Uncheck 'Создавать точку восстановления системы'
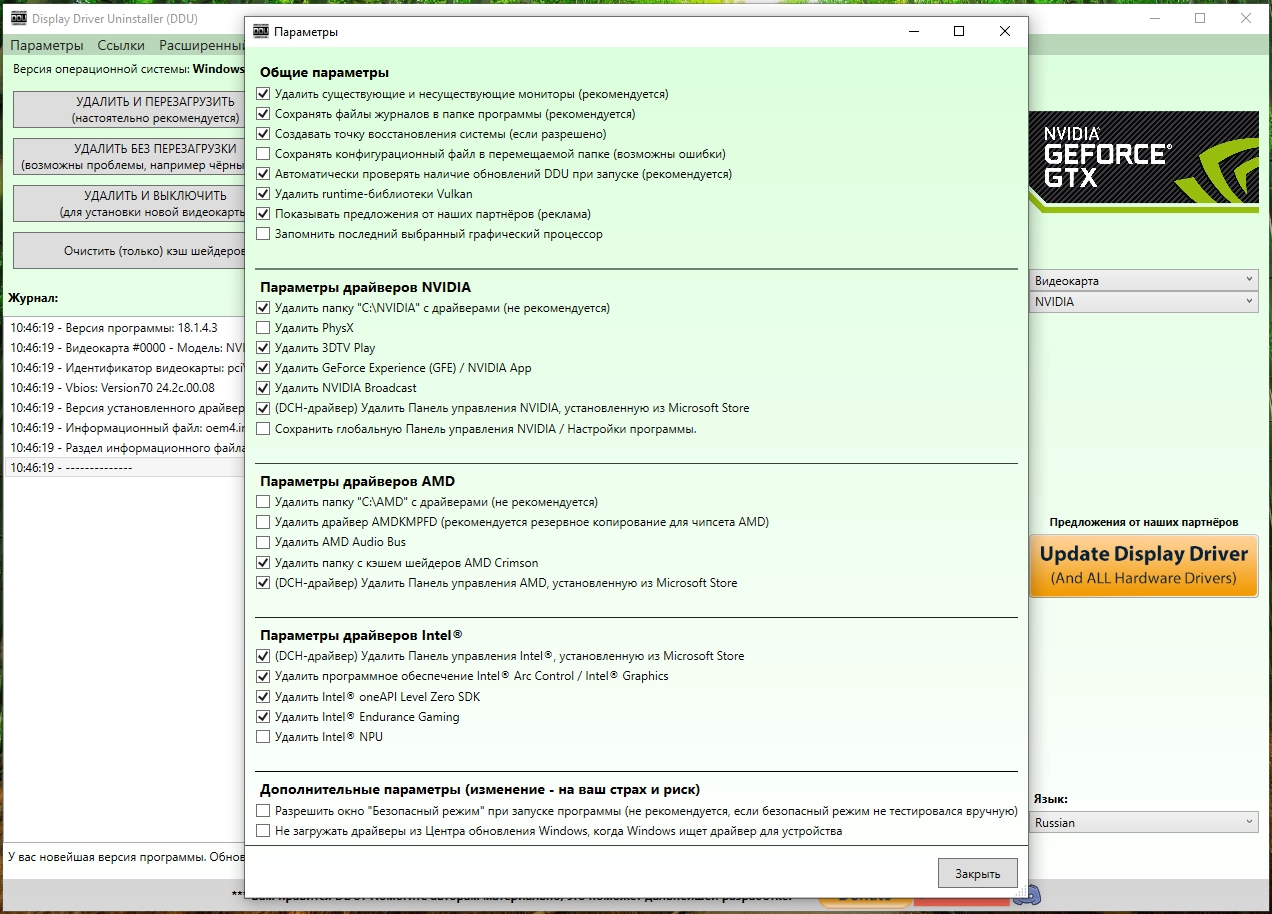 click(x=263, y=134)
